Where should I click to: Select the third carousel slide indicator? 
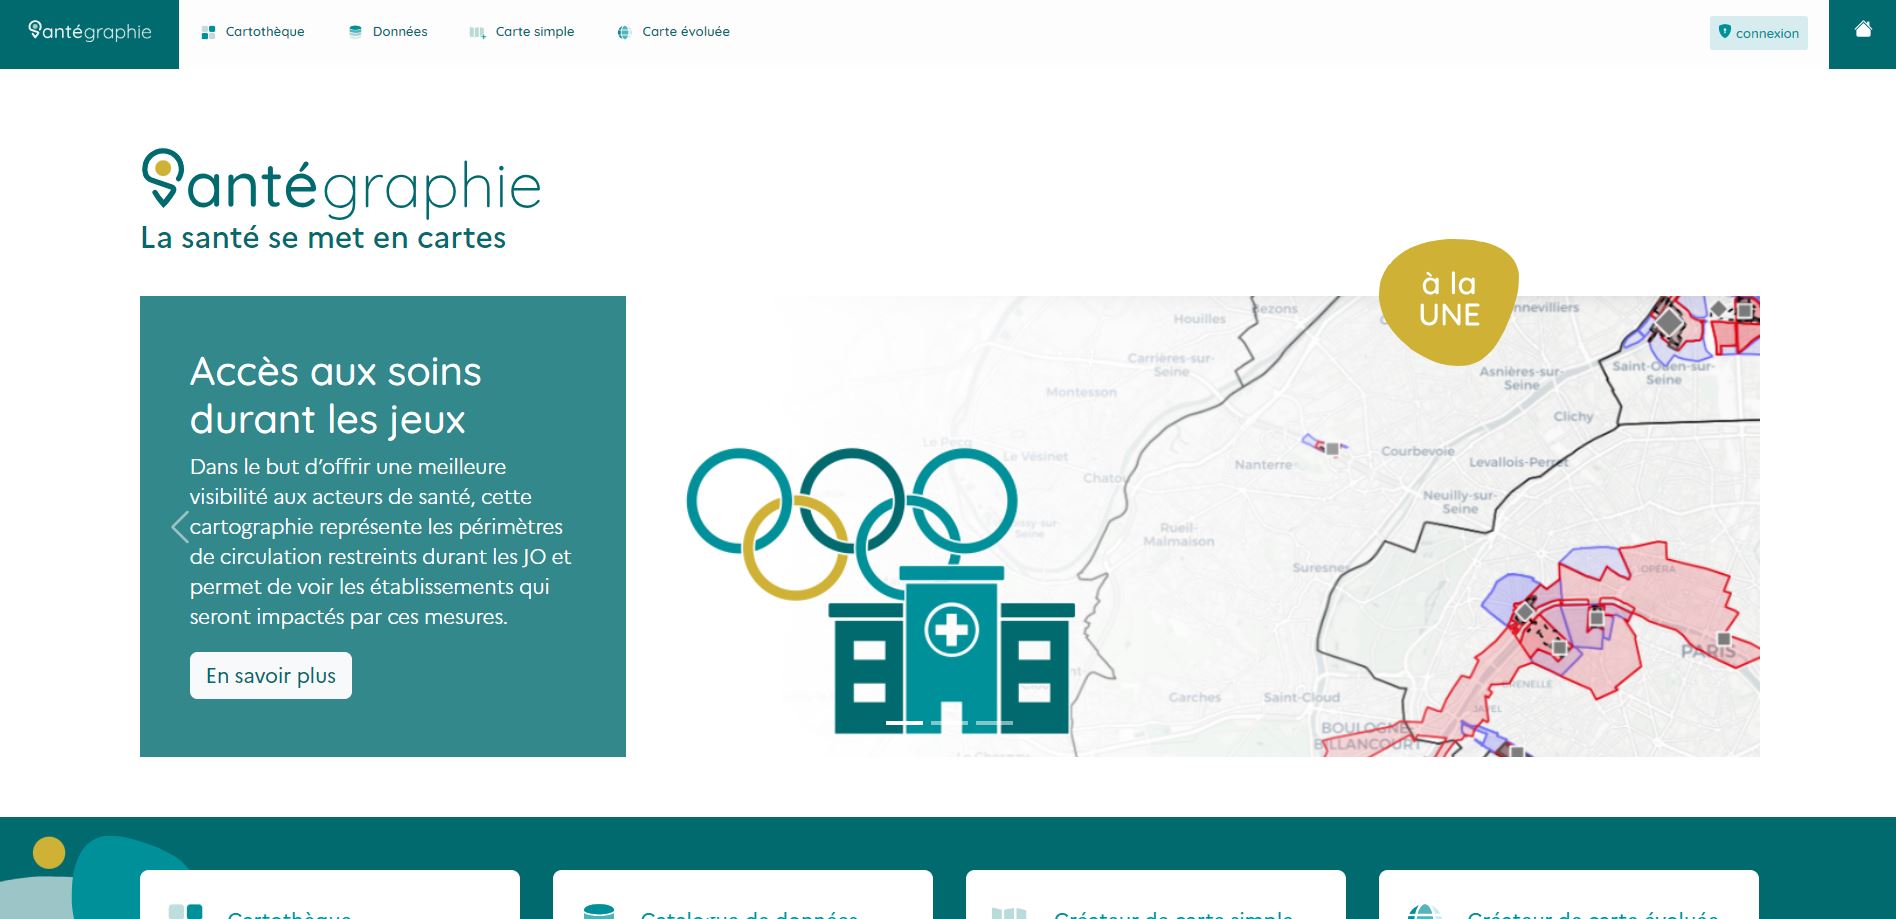coord(994,722)
